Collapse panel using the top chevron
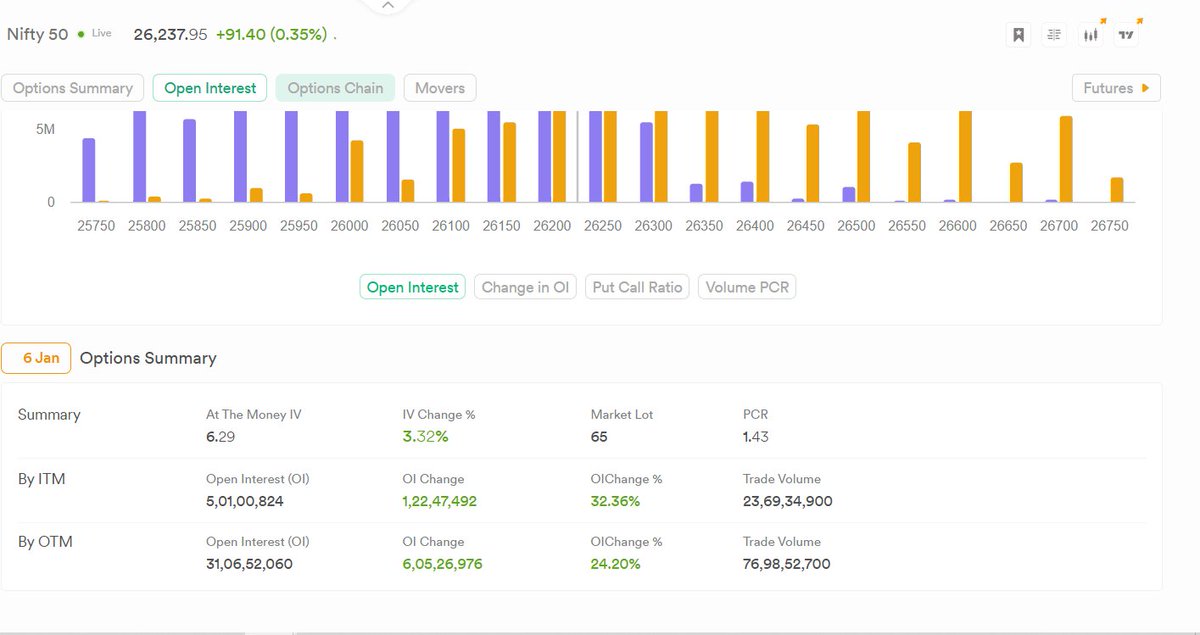The image size is (1200, 635). [x=388, y=5]
